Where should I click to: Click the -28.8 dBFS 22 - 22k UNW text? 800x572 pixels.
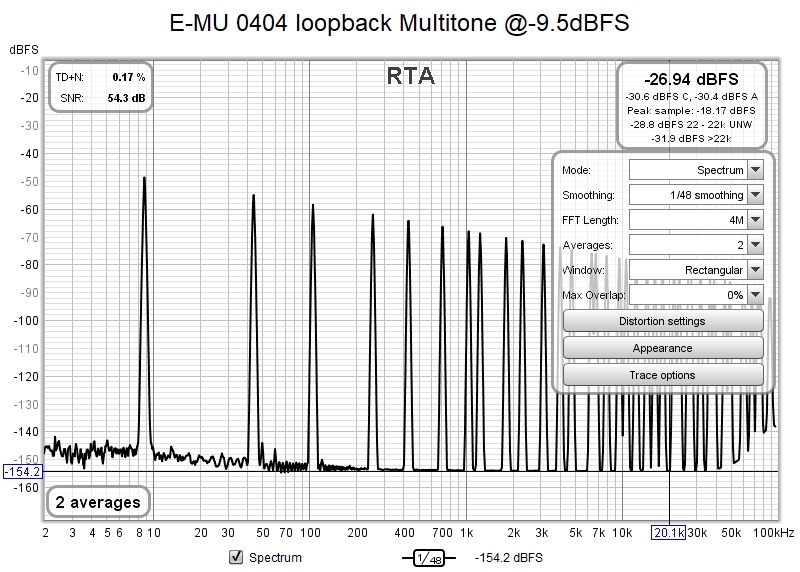pos(691,125)
